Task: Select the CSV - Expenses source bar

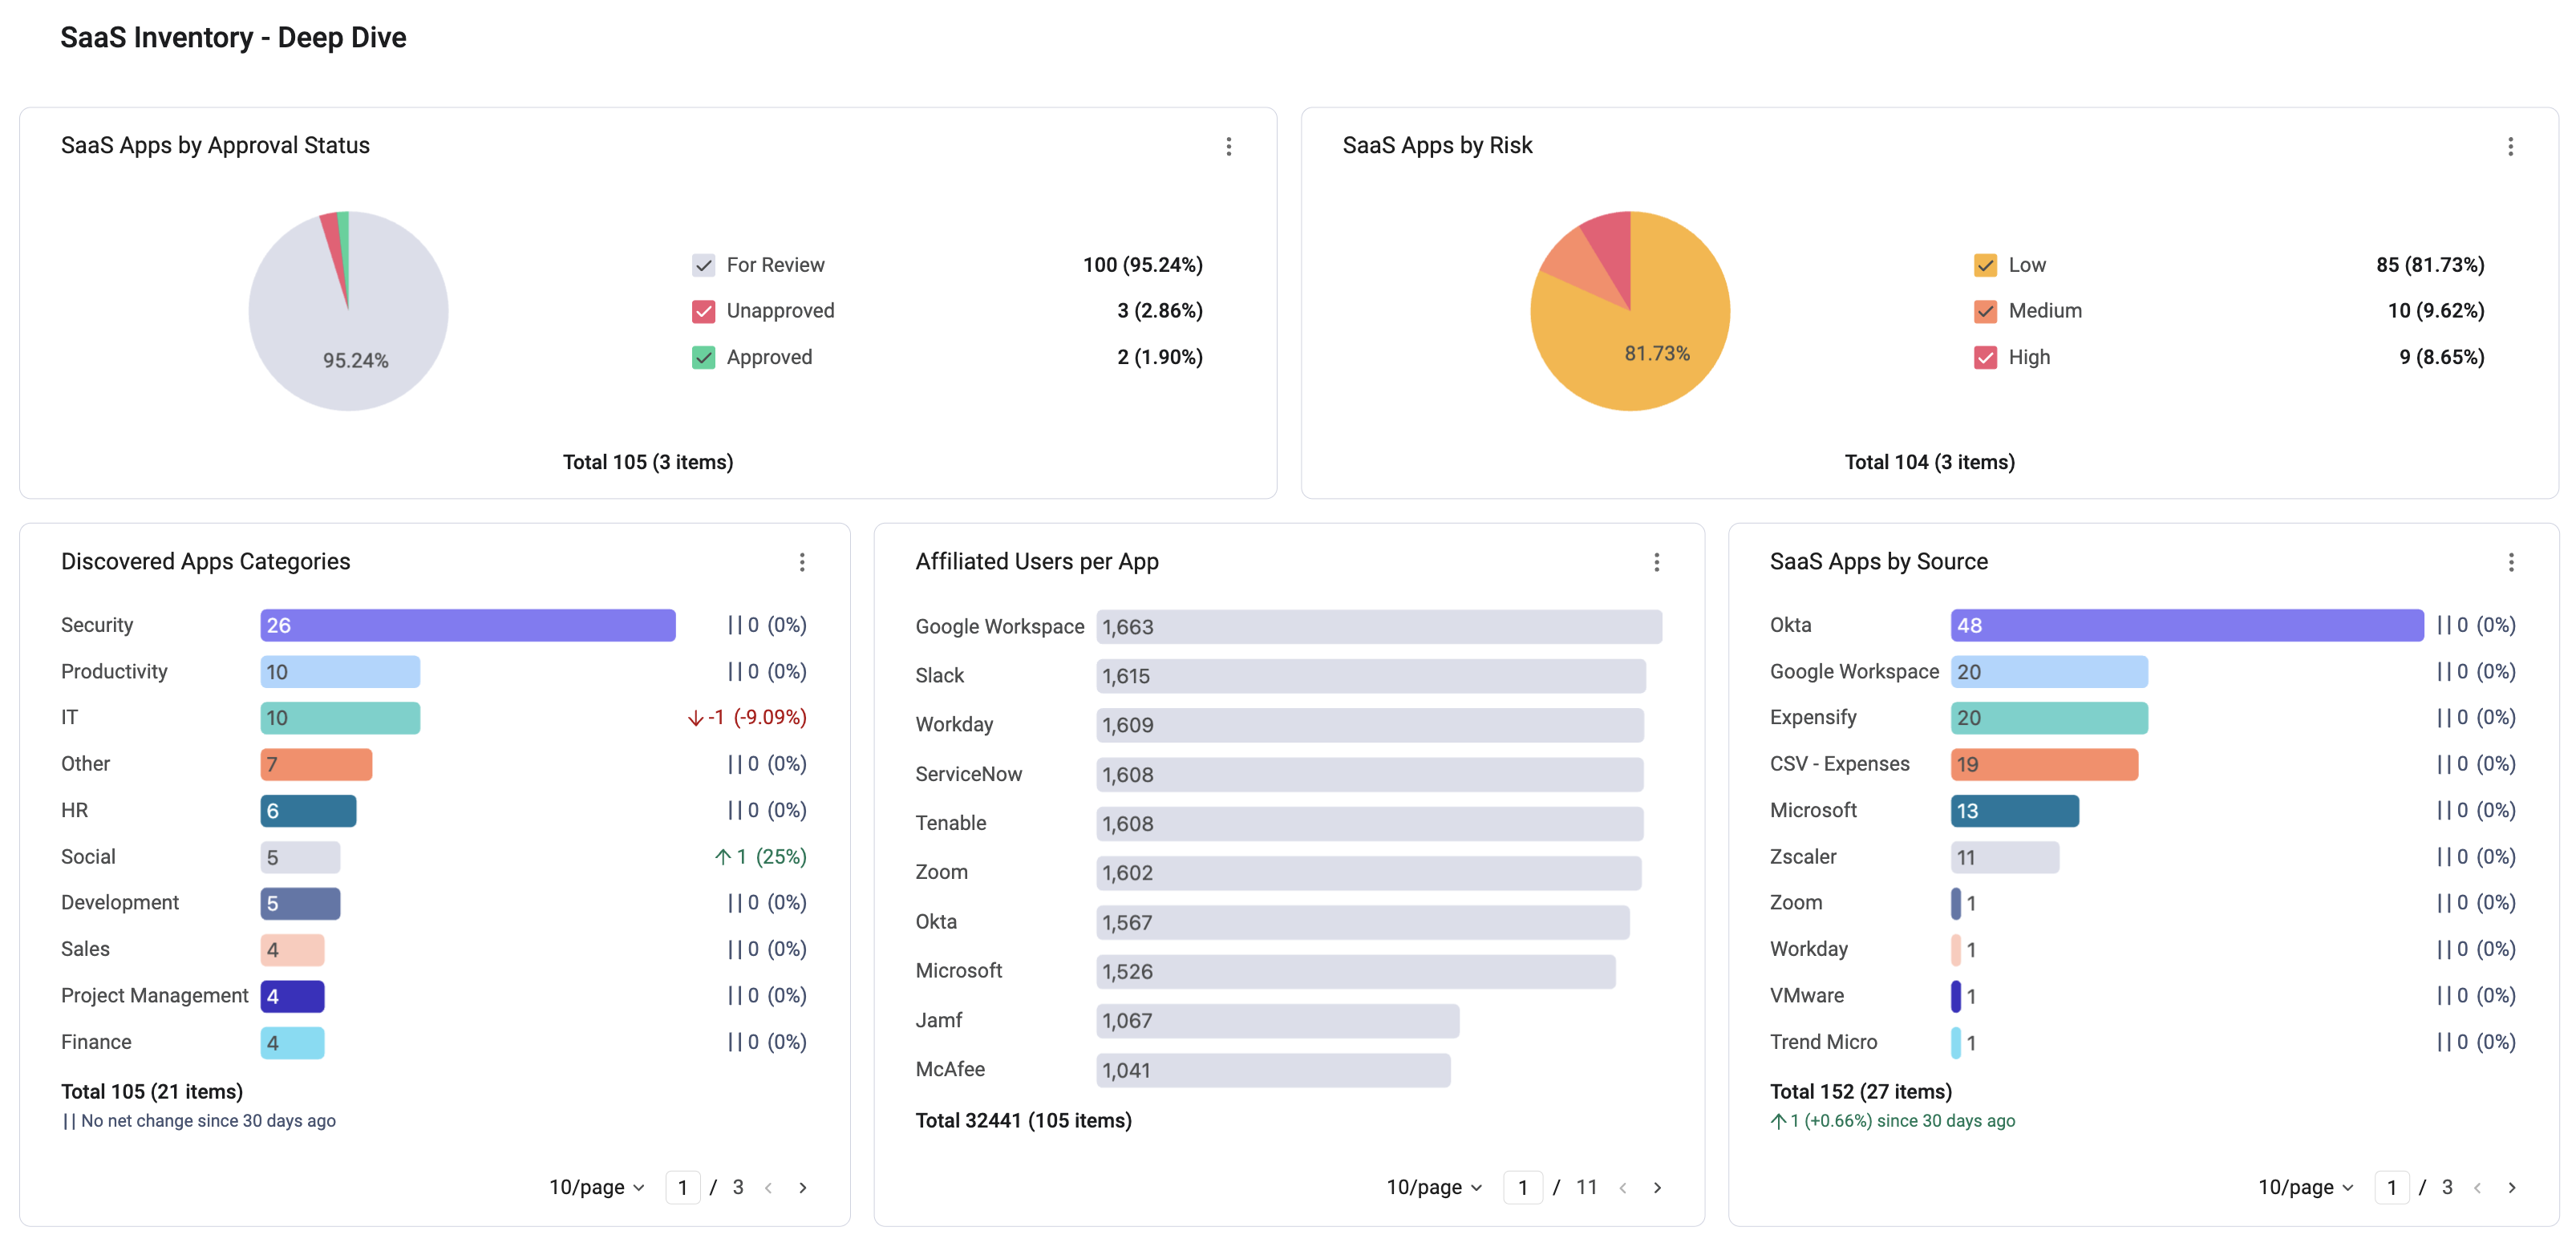Action: [x=2044, y=764]
